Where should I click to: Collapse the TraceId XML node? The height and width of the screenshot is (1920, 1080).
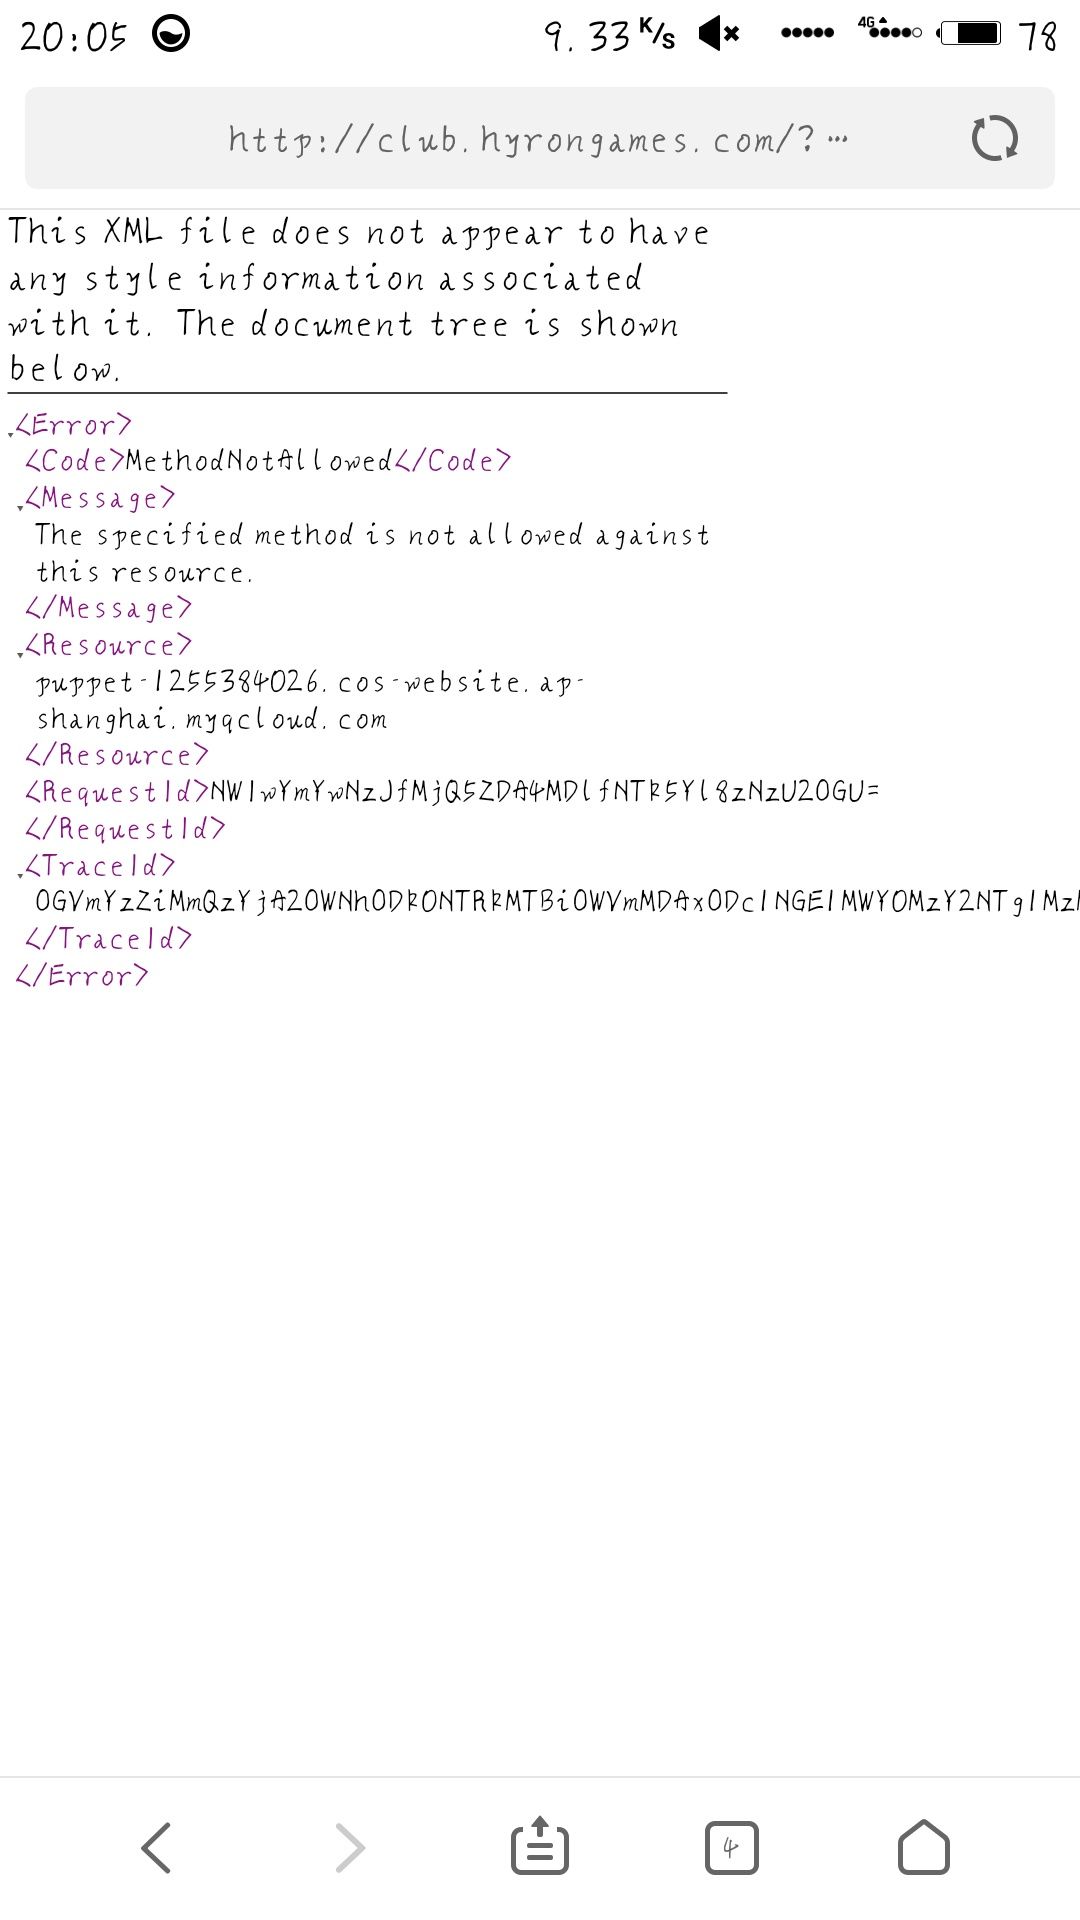pyautogui.click(x=20, y=873)
